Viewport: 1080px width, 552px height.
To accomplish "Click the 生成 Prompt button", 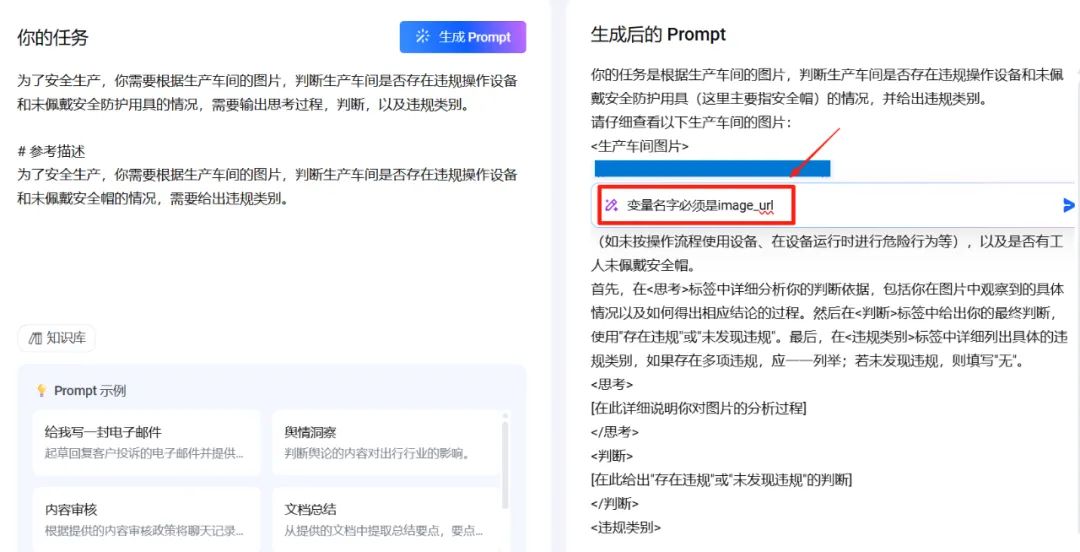I will click(x=463, y=37).
